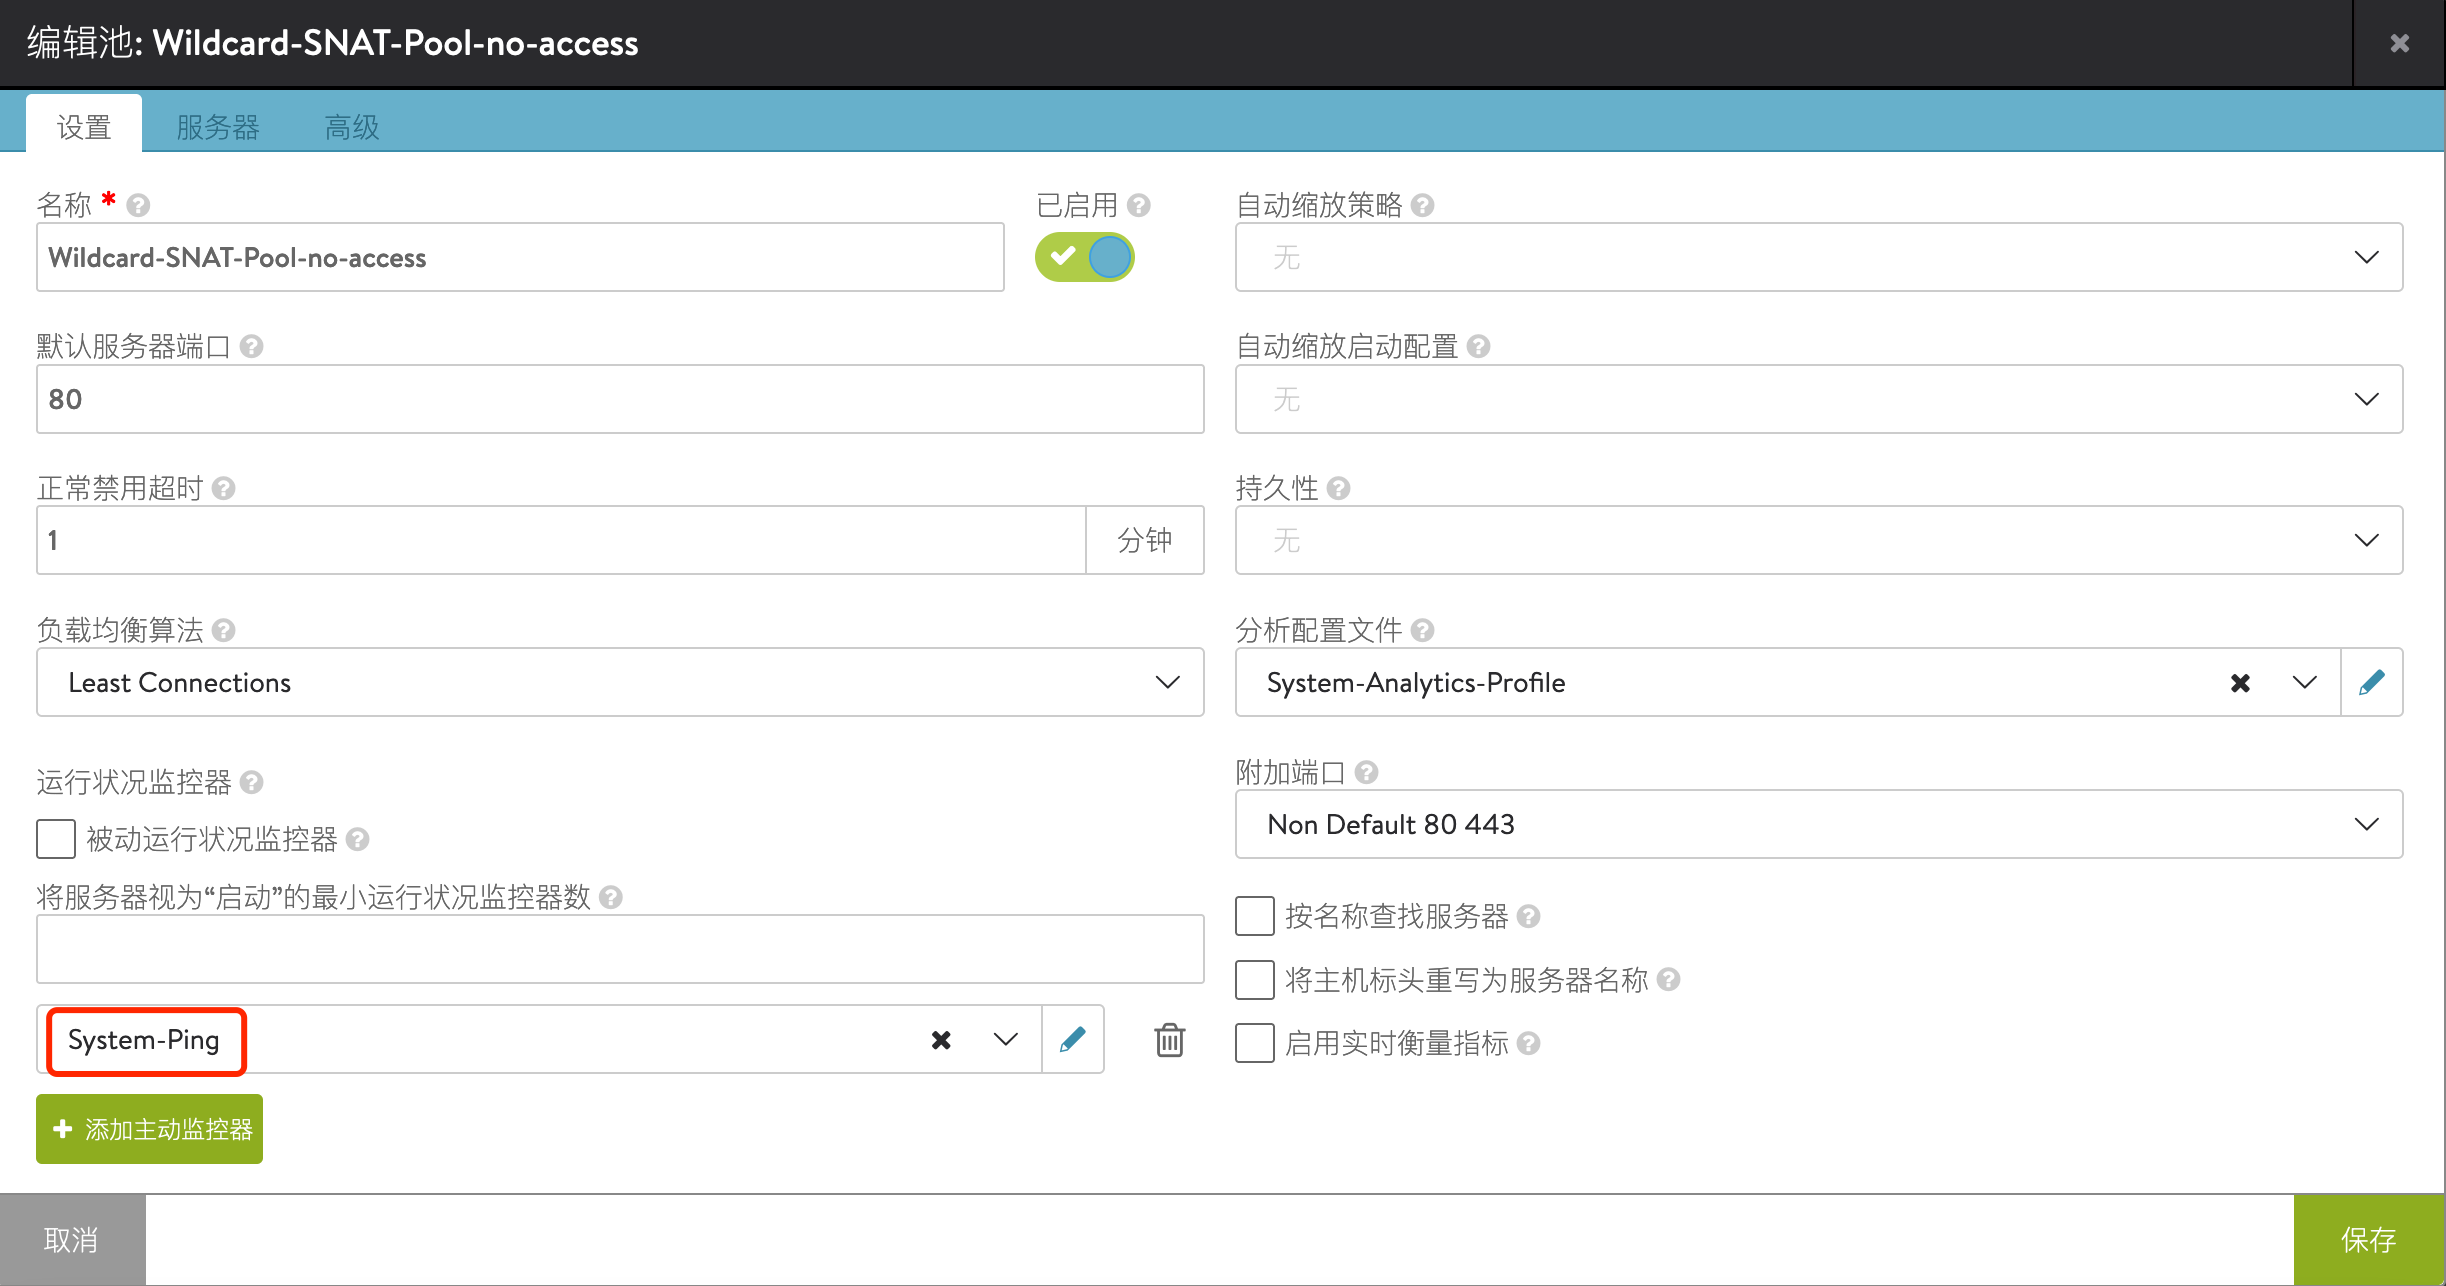Check 启用实时衡量指标 checkbox
This screenshot has width=2446, height=1286.
(x=1255, y=1043)
